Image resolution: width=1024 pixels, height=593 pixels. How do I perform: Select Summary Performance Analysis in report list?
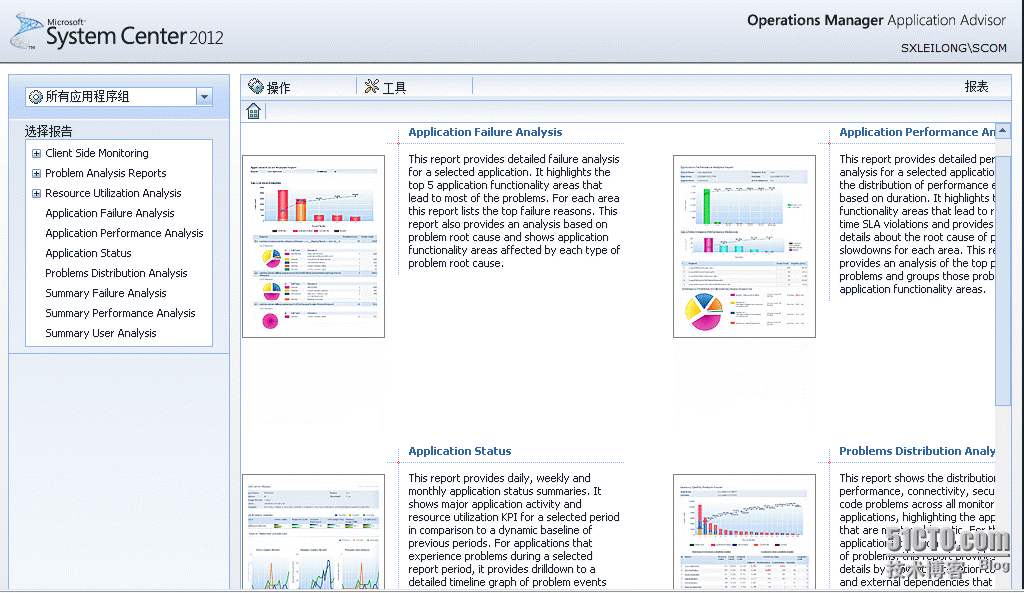coord(120,313)
